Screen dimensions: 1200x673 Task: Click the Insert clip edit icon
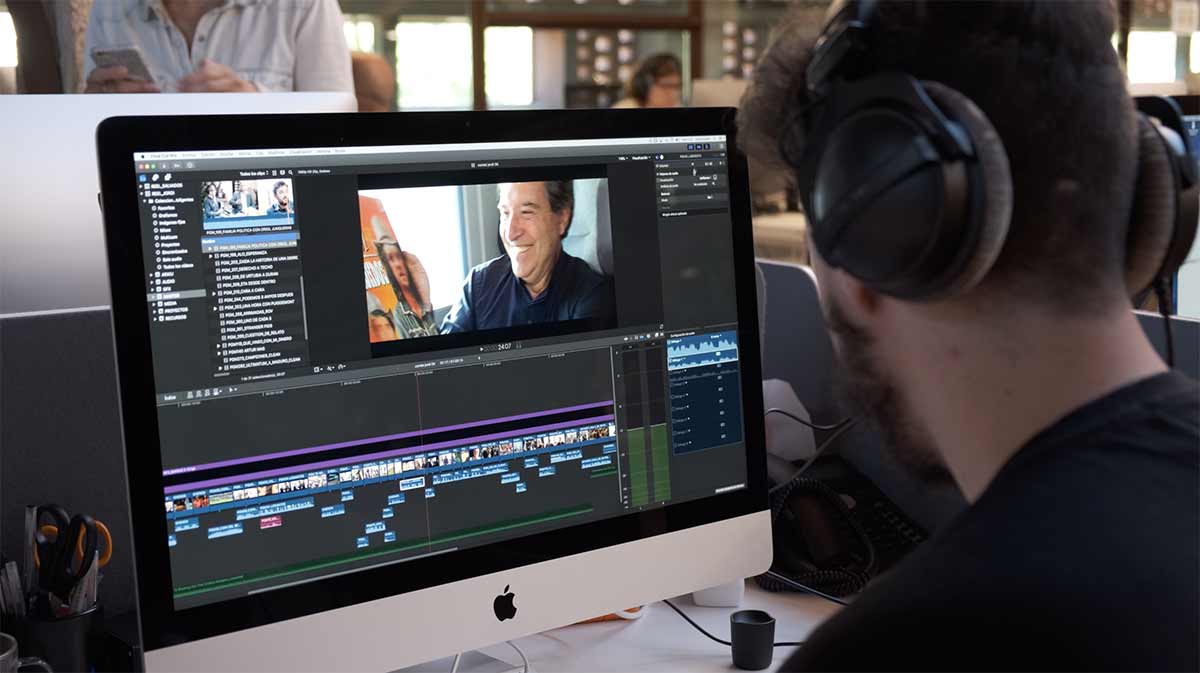[199, 394]
